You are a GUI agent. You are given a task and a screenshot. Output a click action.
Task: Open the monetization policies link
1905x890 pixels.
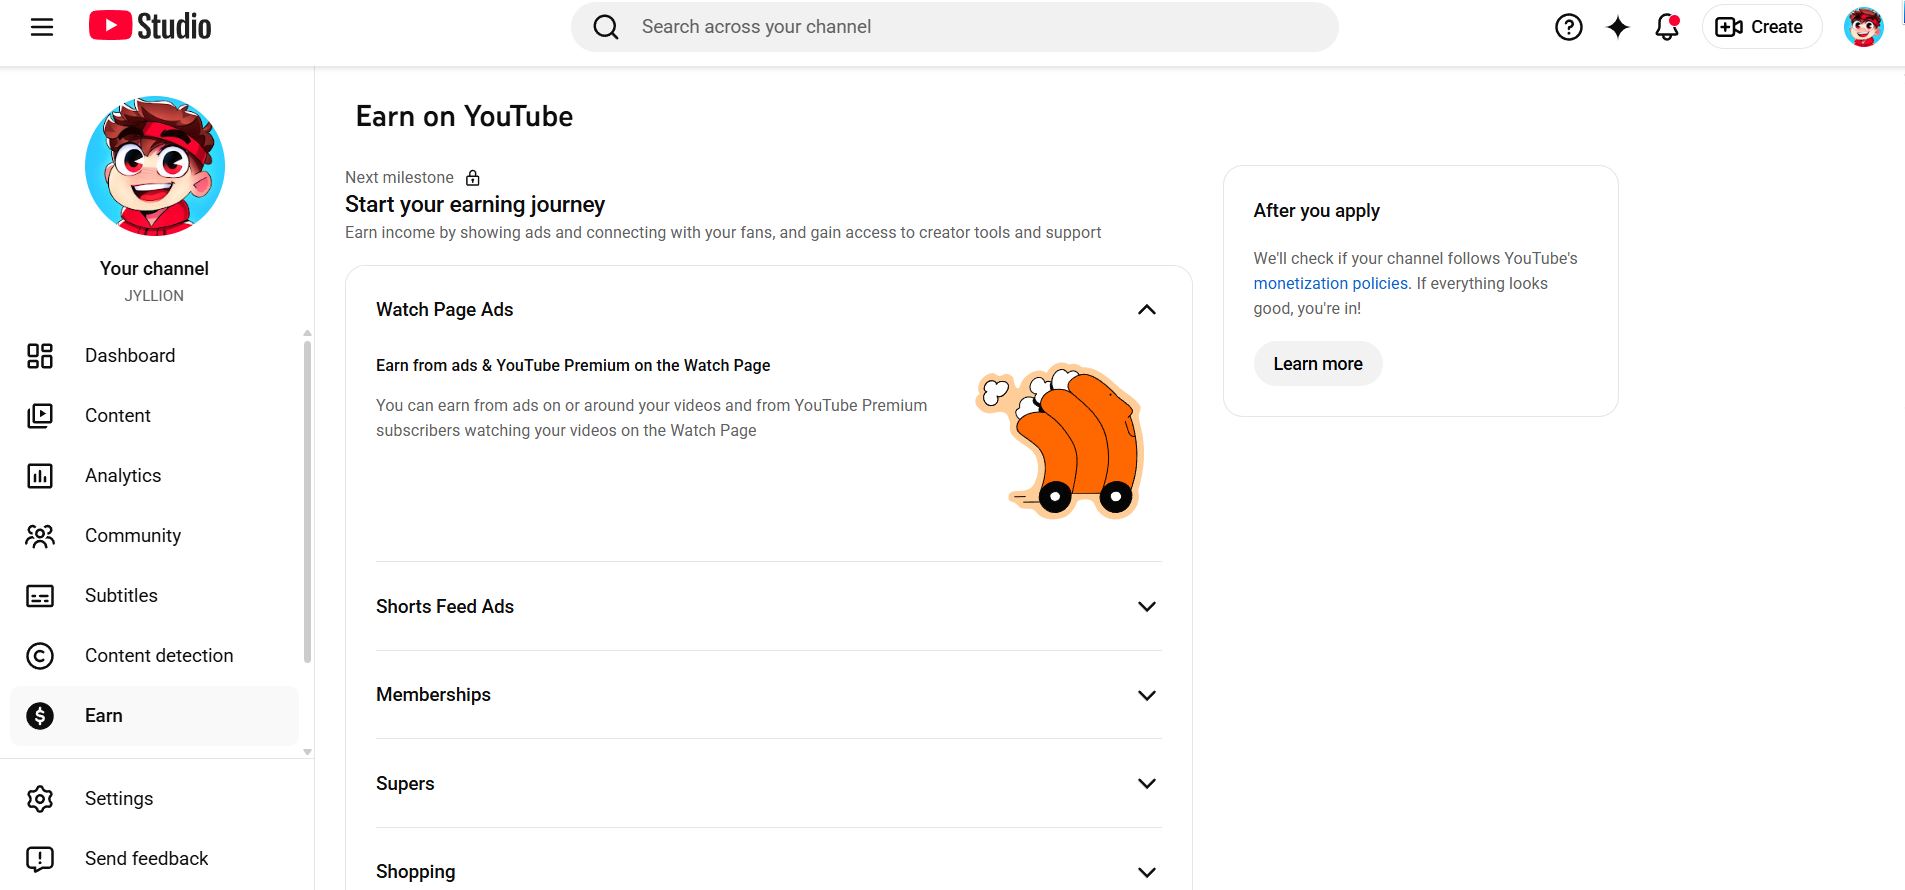(1331, 284)
